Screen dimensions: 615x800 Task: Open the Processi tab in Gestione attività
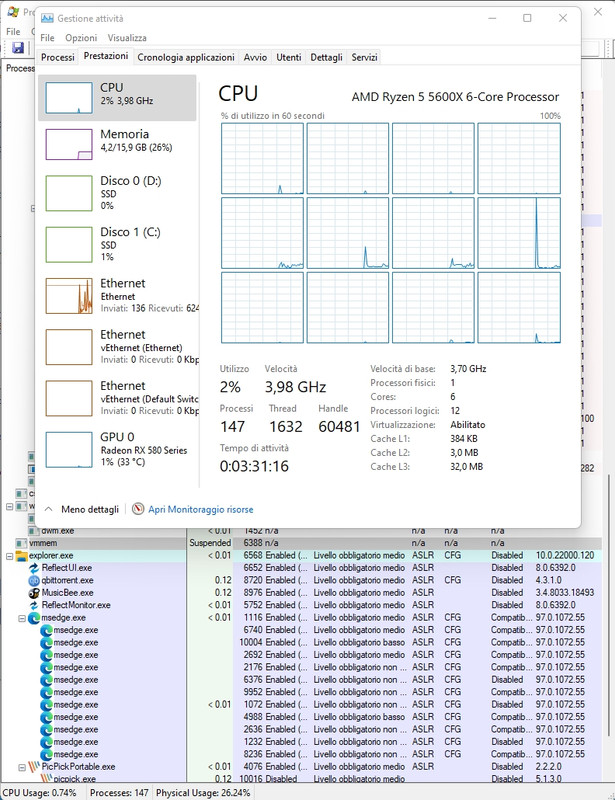click(x=58, y=57)
